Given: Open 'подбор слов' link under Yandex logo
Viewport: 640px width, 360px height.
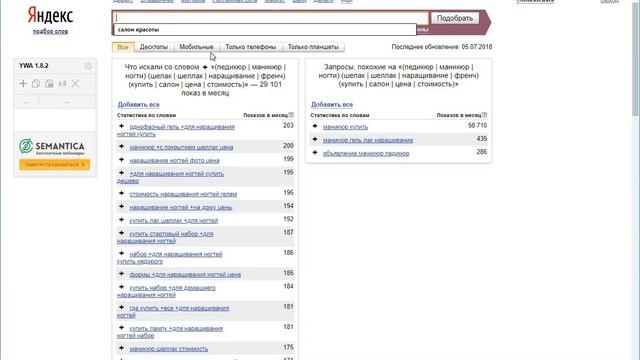Looking at the screenshot, I should [50, 31].
